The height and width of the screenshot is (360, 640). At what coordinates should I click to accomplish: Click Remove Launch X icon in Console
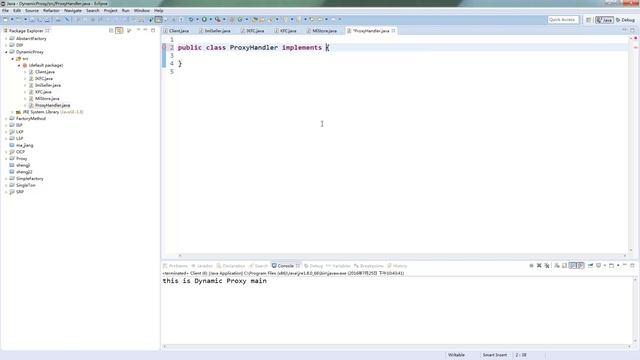pyautogui.click(x=539, y=266)
